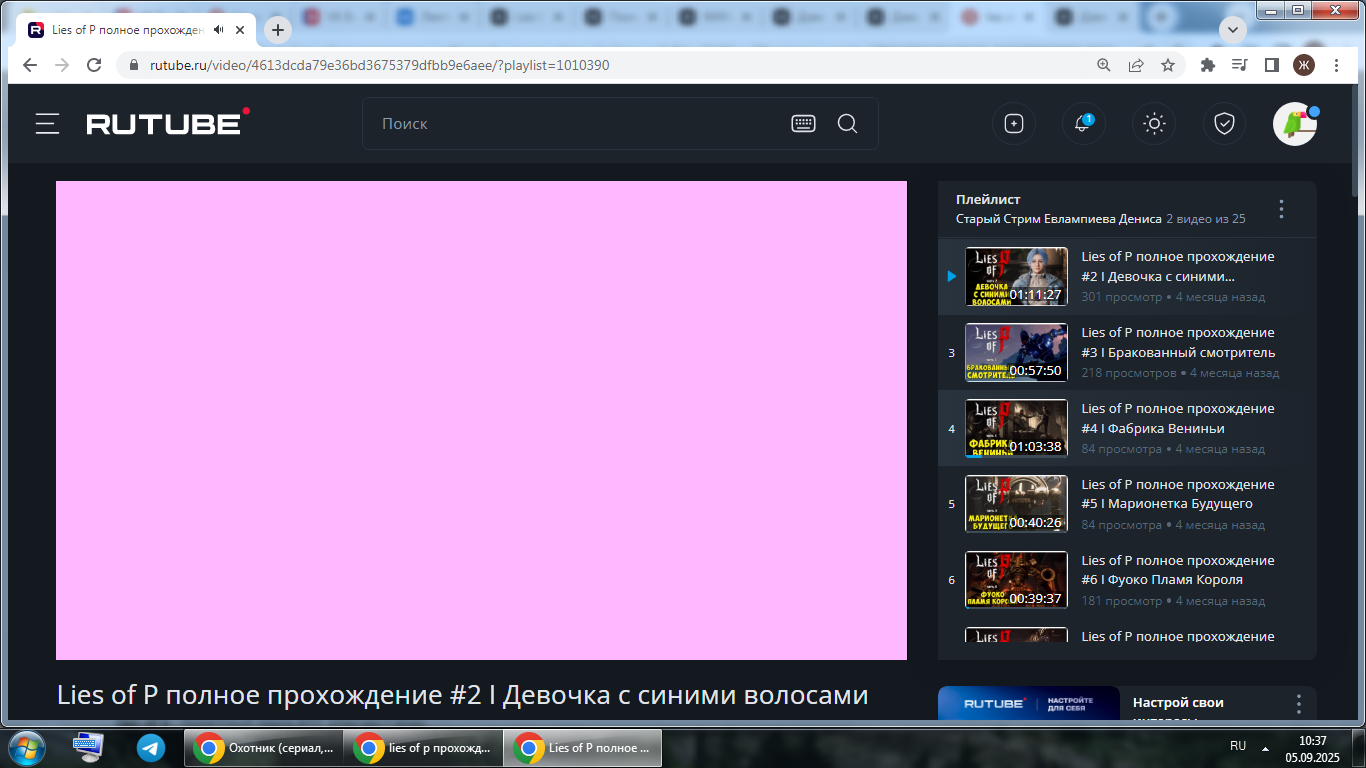Open video #3 Бракованный смотритель
Viewport: 1366px width, 768px height.
[x=1177, y=342]
